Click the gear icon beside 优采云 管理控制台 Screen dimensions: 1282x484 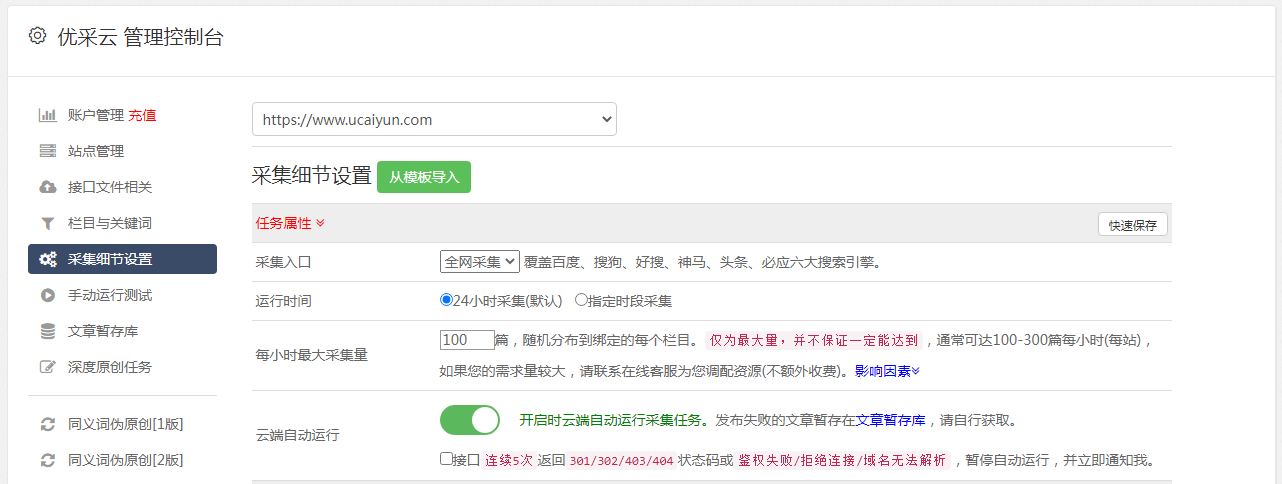[x=37, y=36]
